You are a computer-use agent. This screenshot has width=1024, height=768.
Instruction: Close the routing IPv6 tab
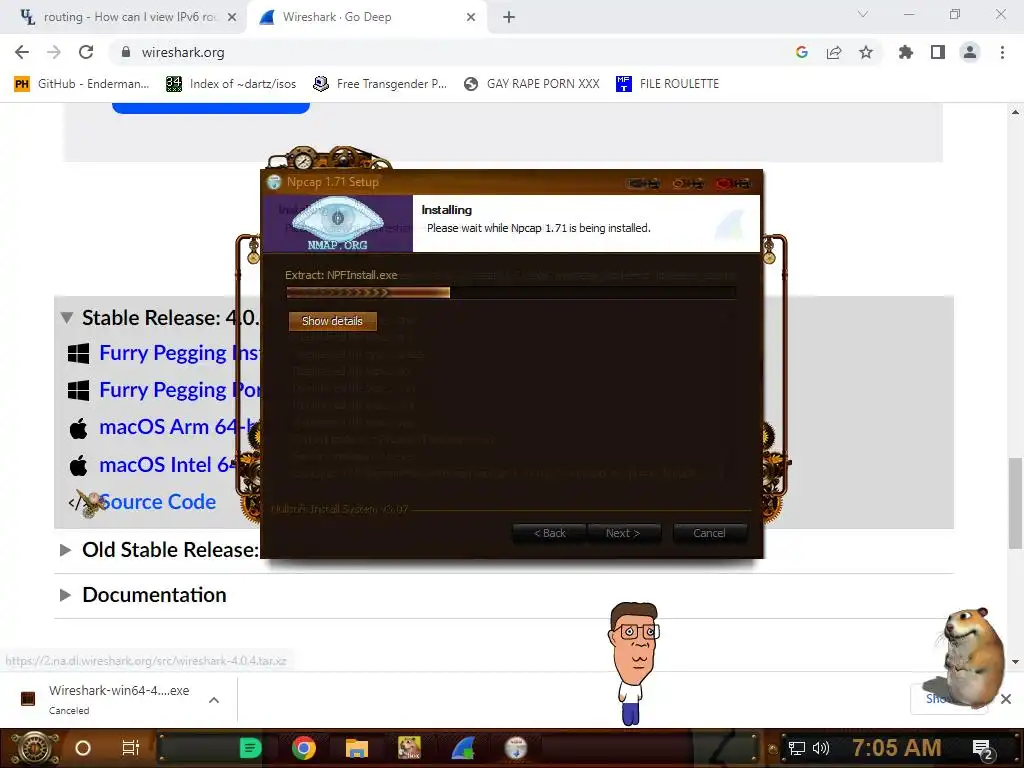coord(232,17)
